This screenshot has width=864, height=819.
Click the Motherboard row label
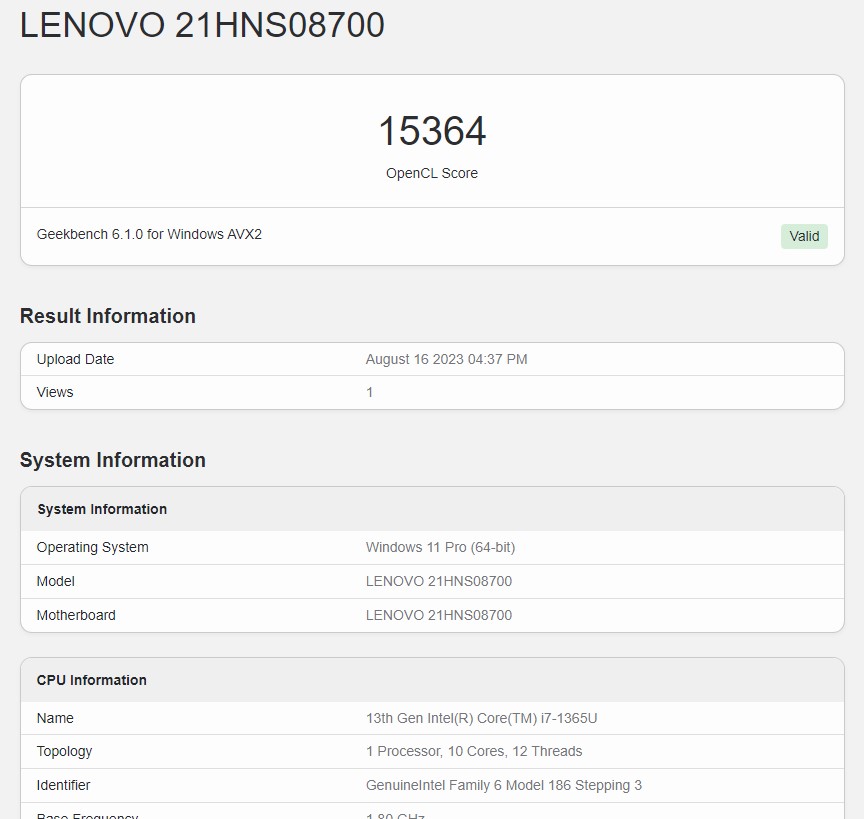click(76, 615)
